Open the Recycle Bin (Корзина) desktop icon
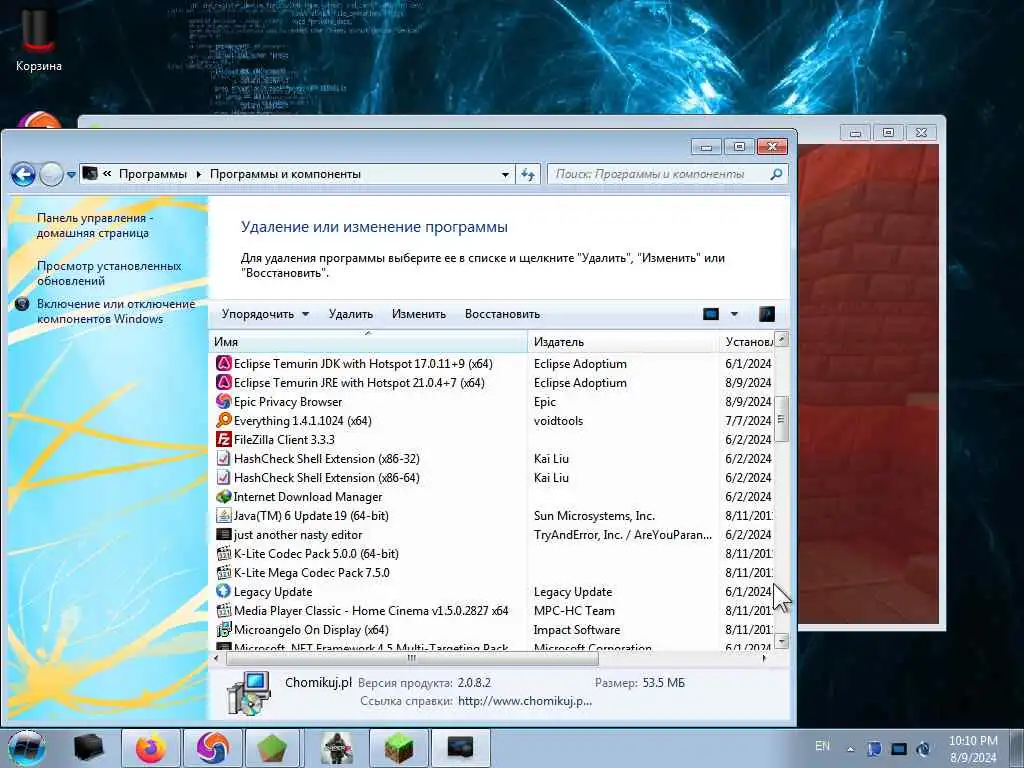Viewport: 1024px width, 768px height. coord(39,39)
